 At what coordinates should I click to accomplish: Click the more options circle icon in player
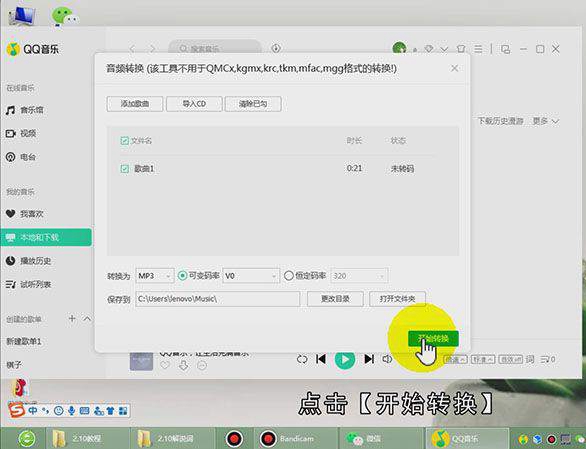(x=202, y=365)
